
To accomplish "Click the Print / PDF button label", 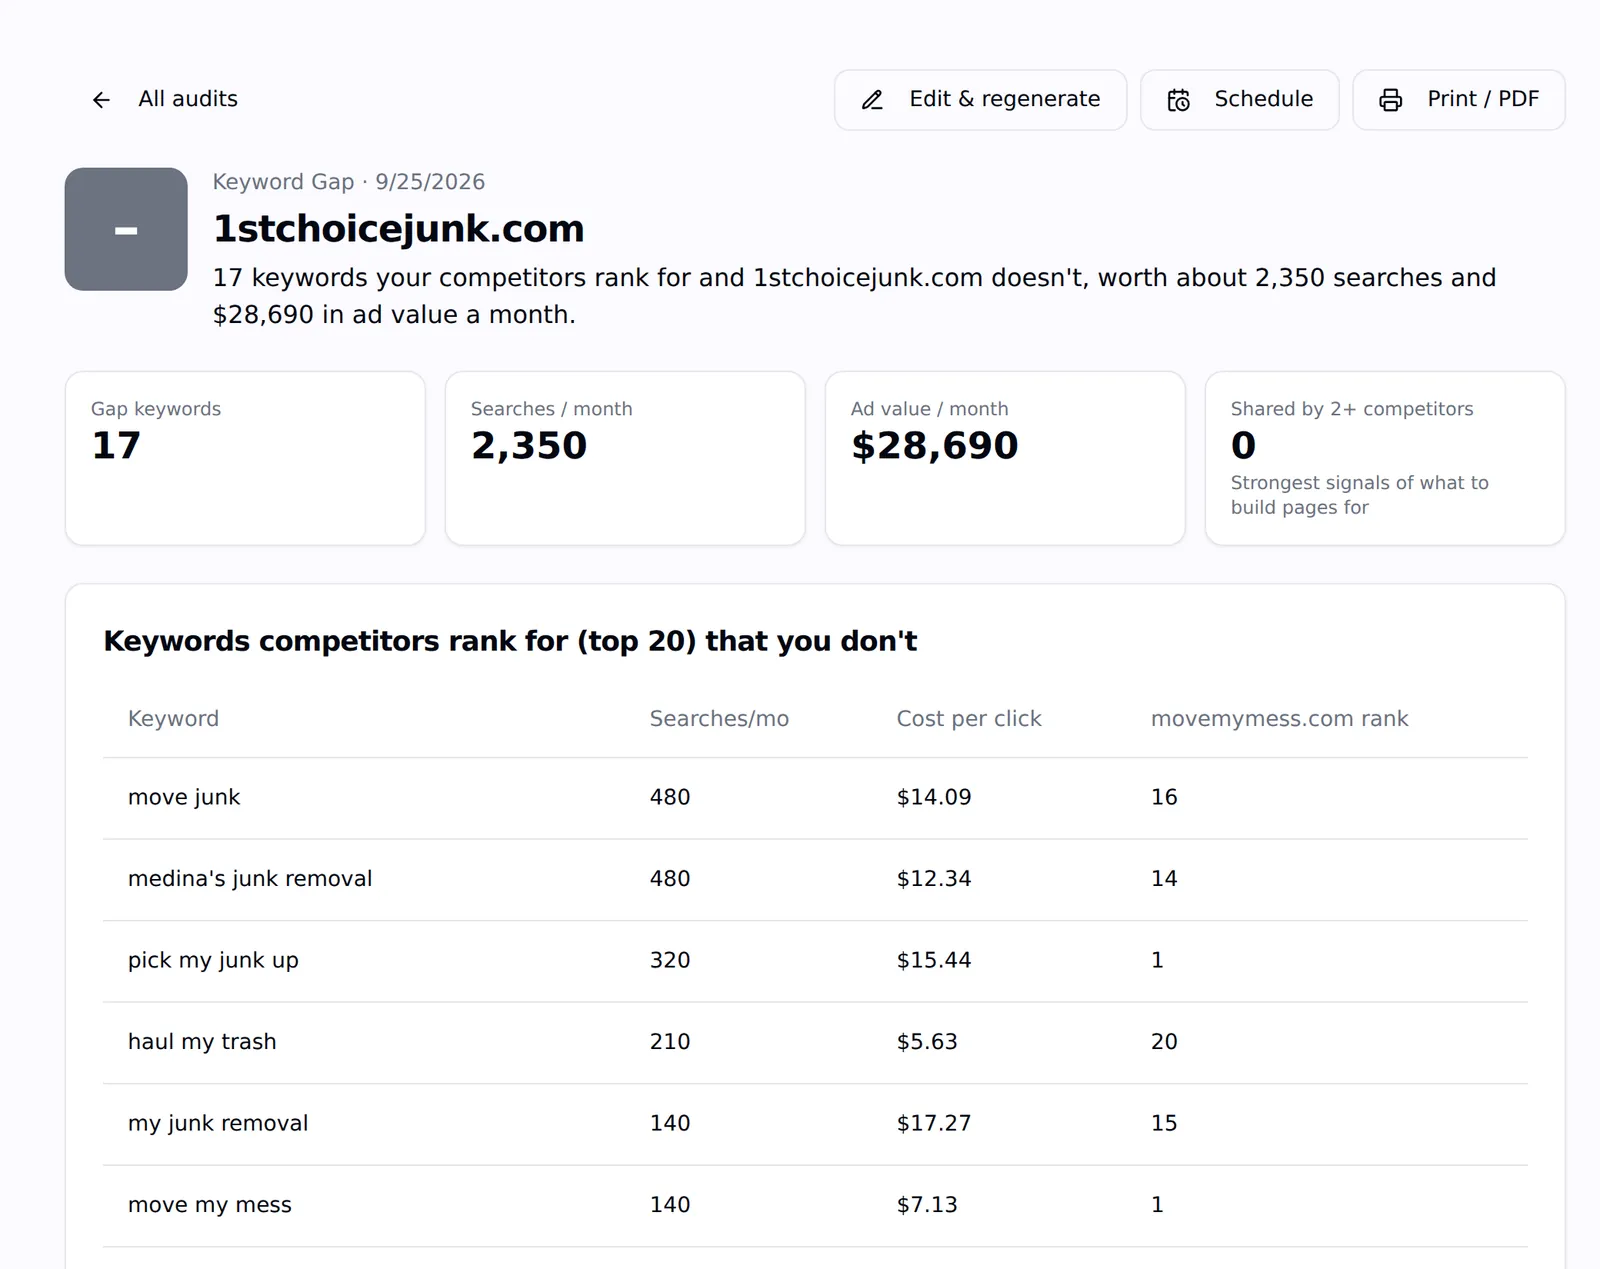I will pyautogui.click(x=1483, y=99).
